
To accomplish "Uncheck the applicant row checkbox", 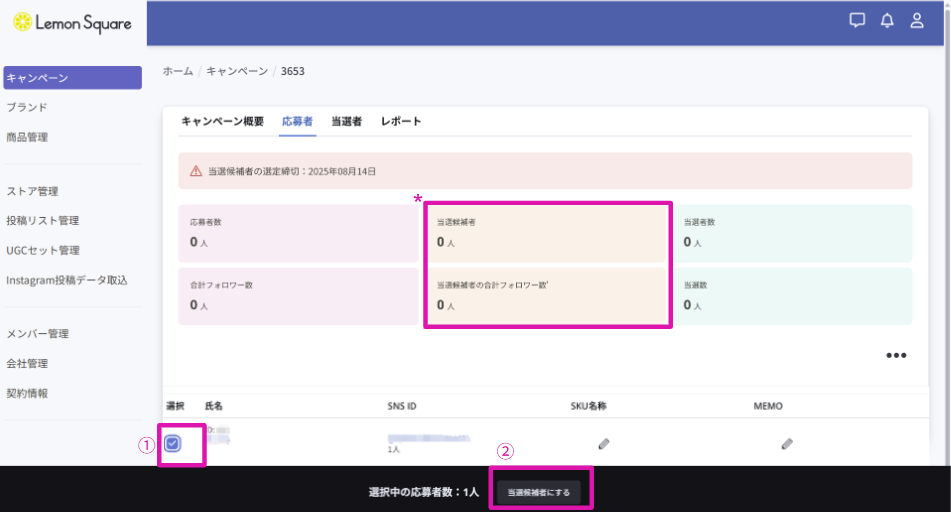I will click(x=173, y=443).
